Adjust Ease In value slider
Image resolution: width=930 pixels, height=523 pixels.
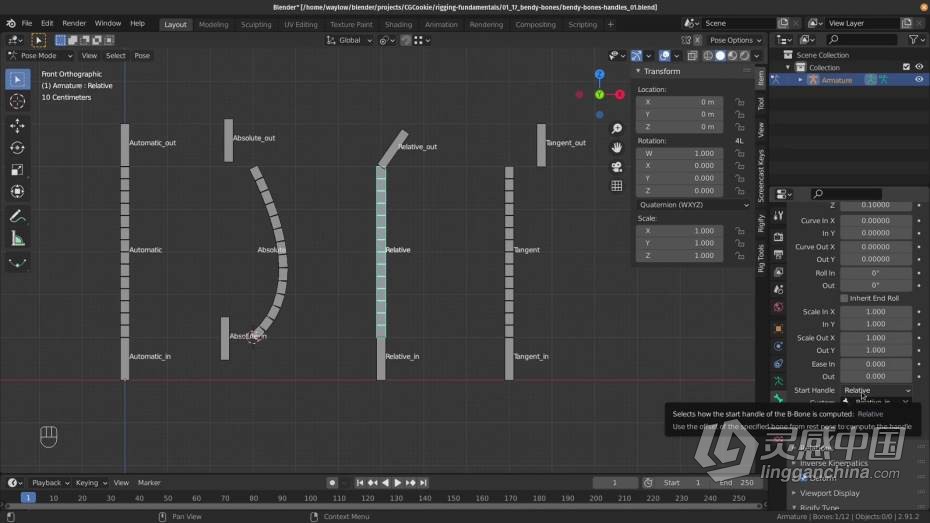tap(875, 364)
